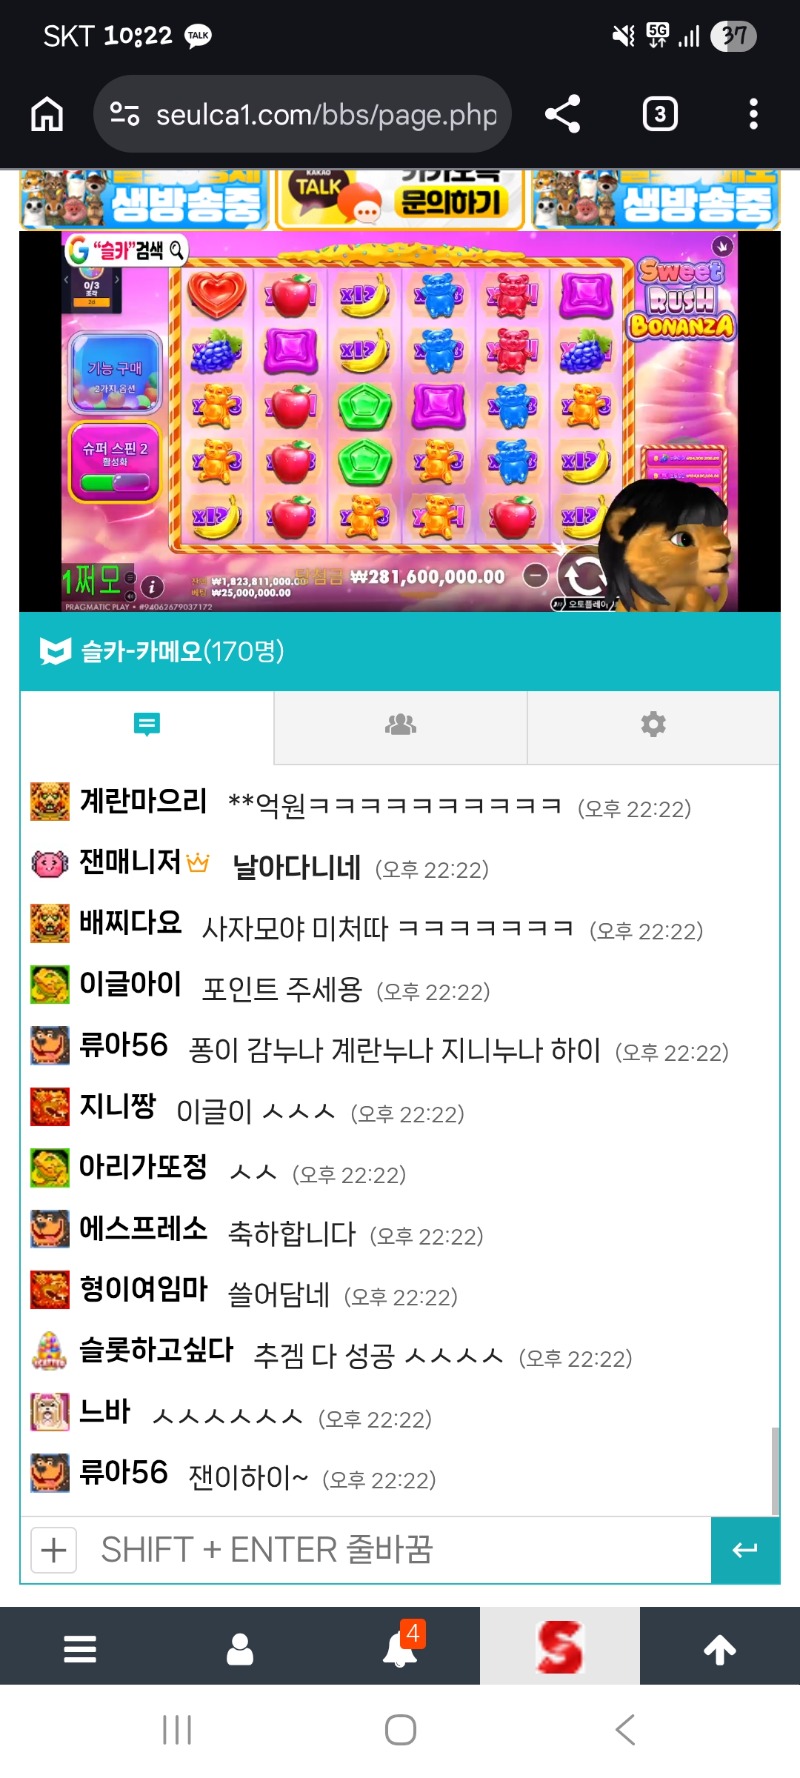
Task: Show the chat participants tab
Action: tap(400, 724)
